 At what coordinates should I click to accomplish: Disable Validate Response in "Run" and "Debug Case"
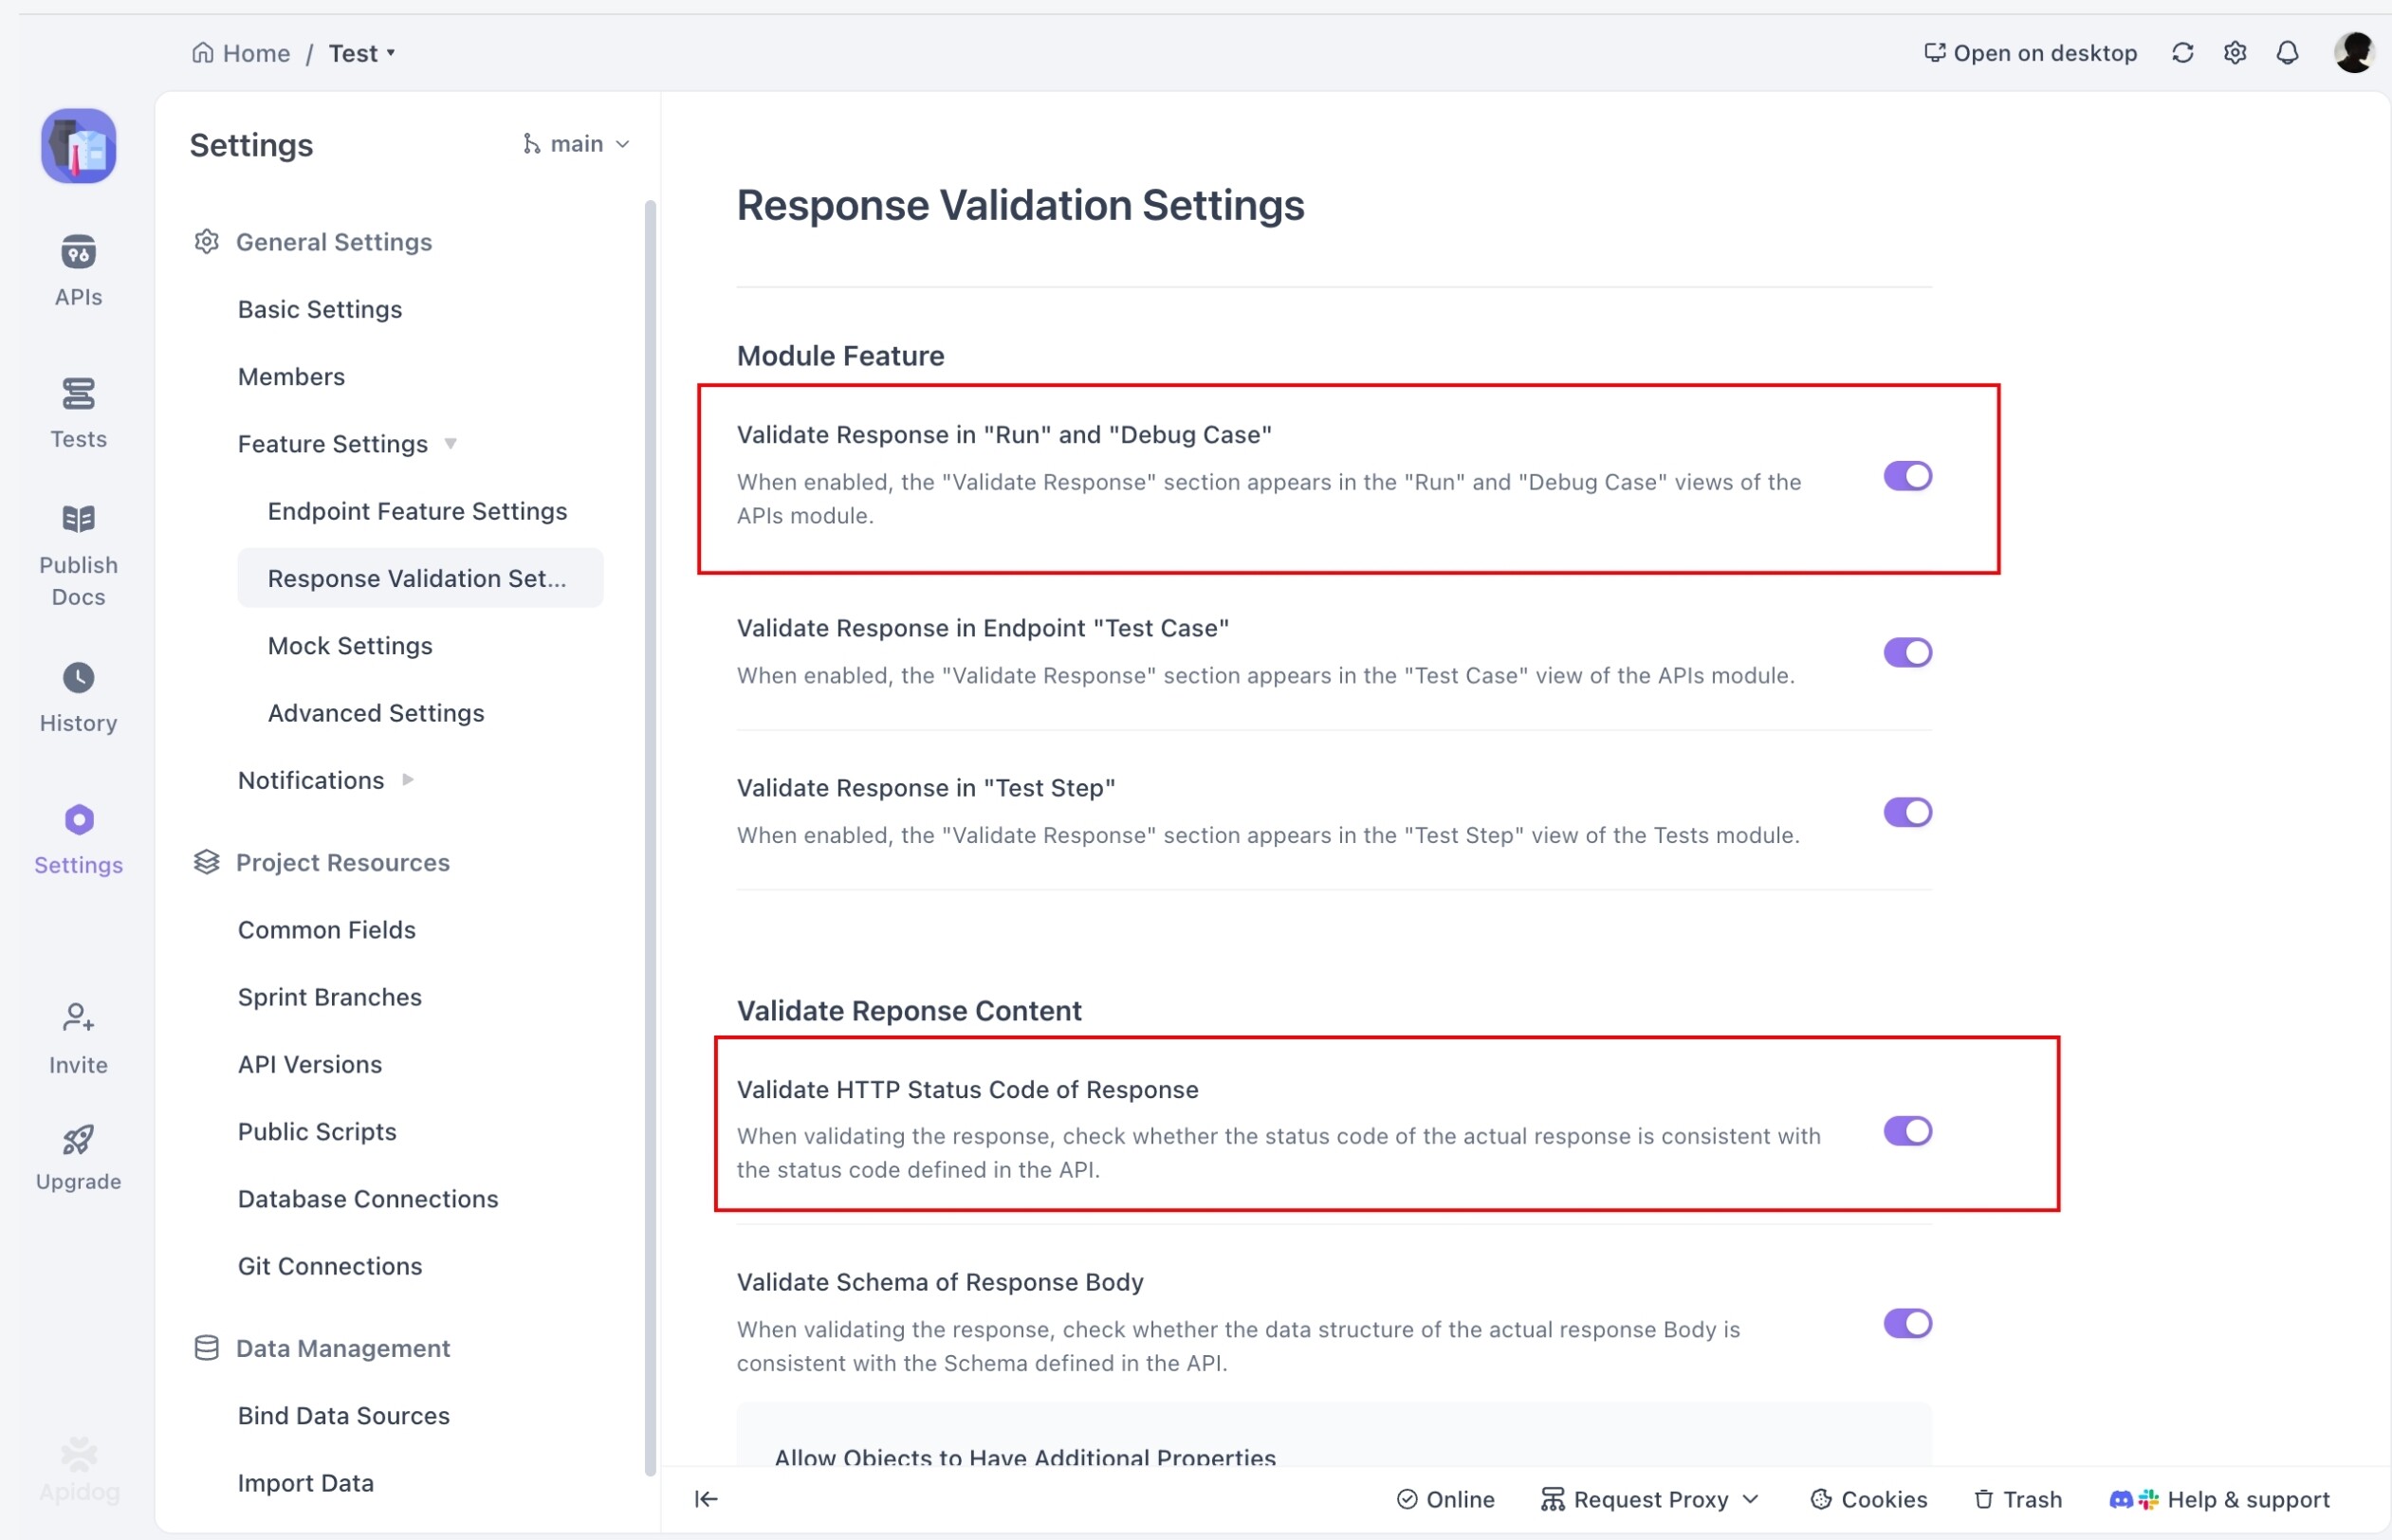(x=1907, y=477)
